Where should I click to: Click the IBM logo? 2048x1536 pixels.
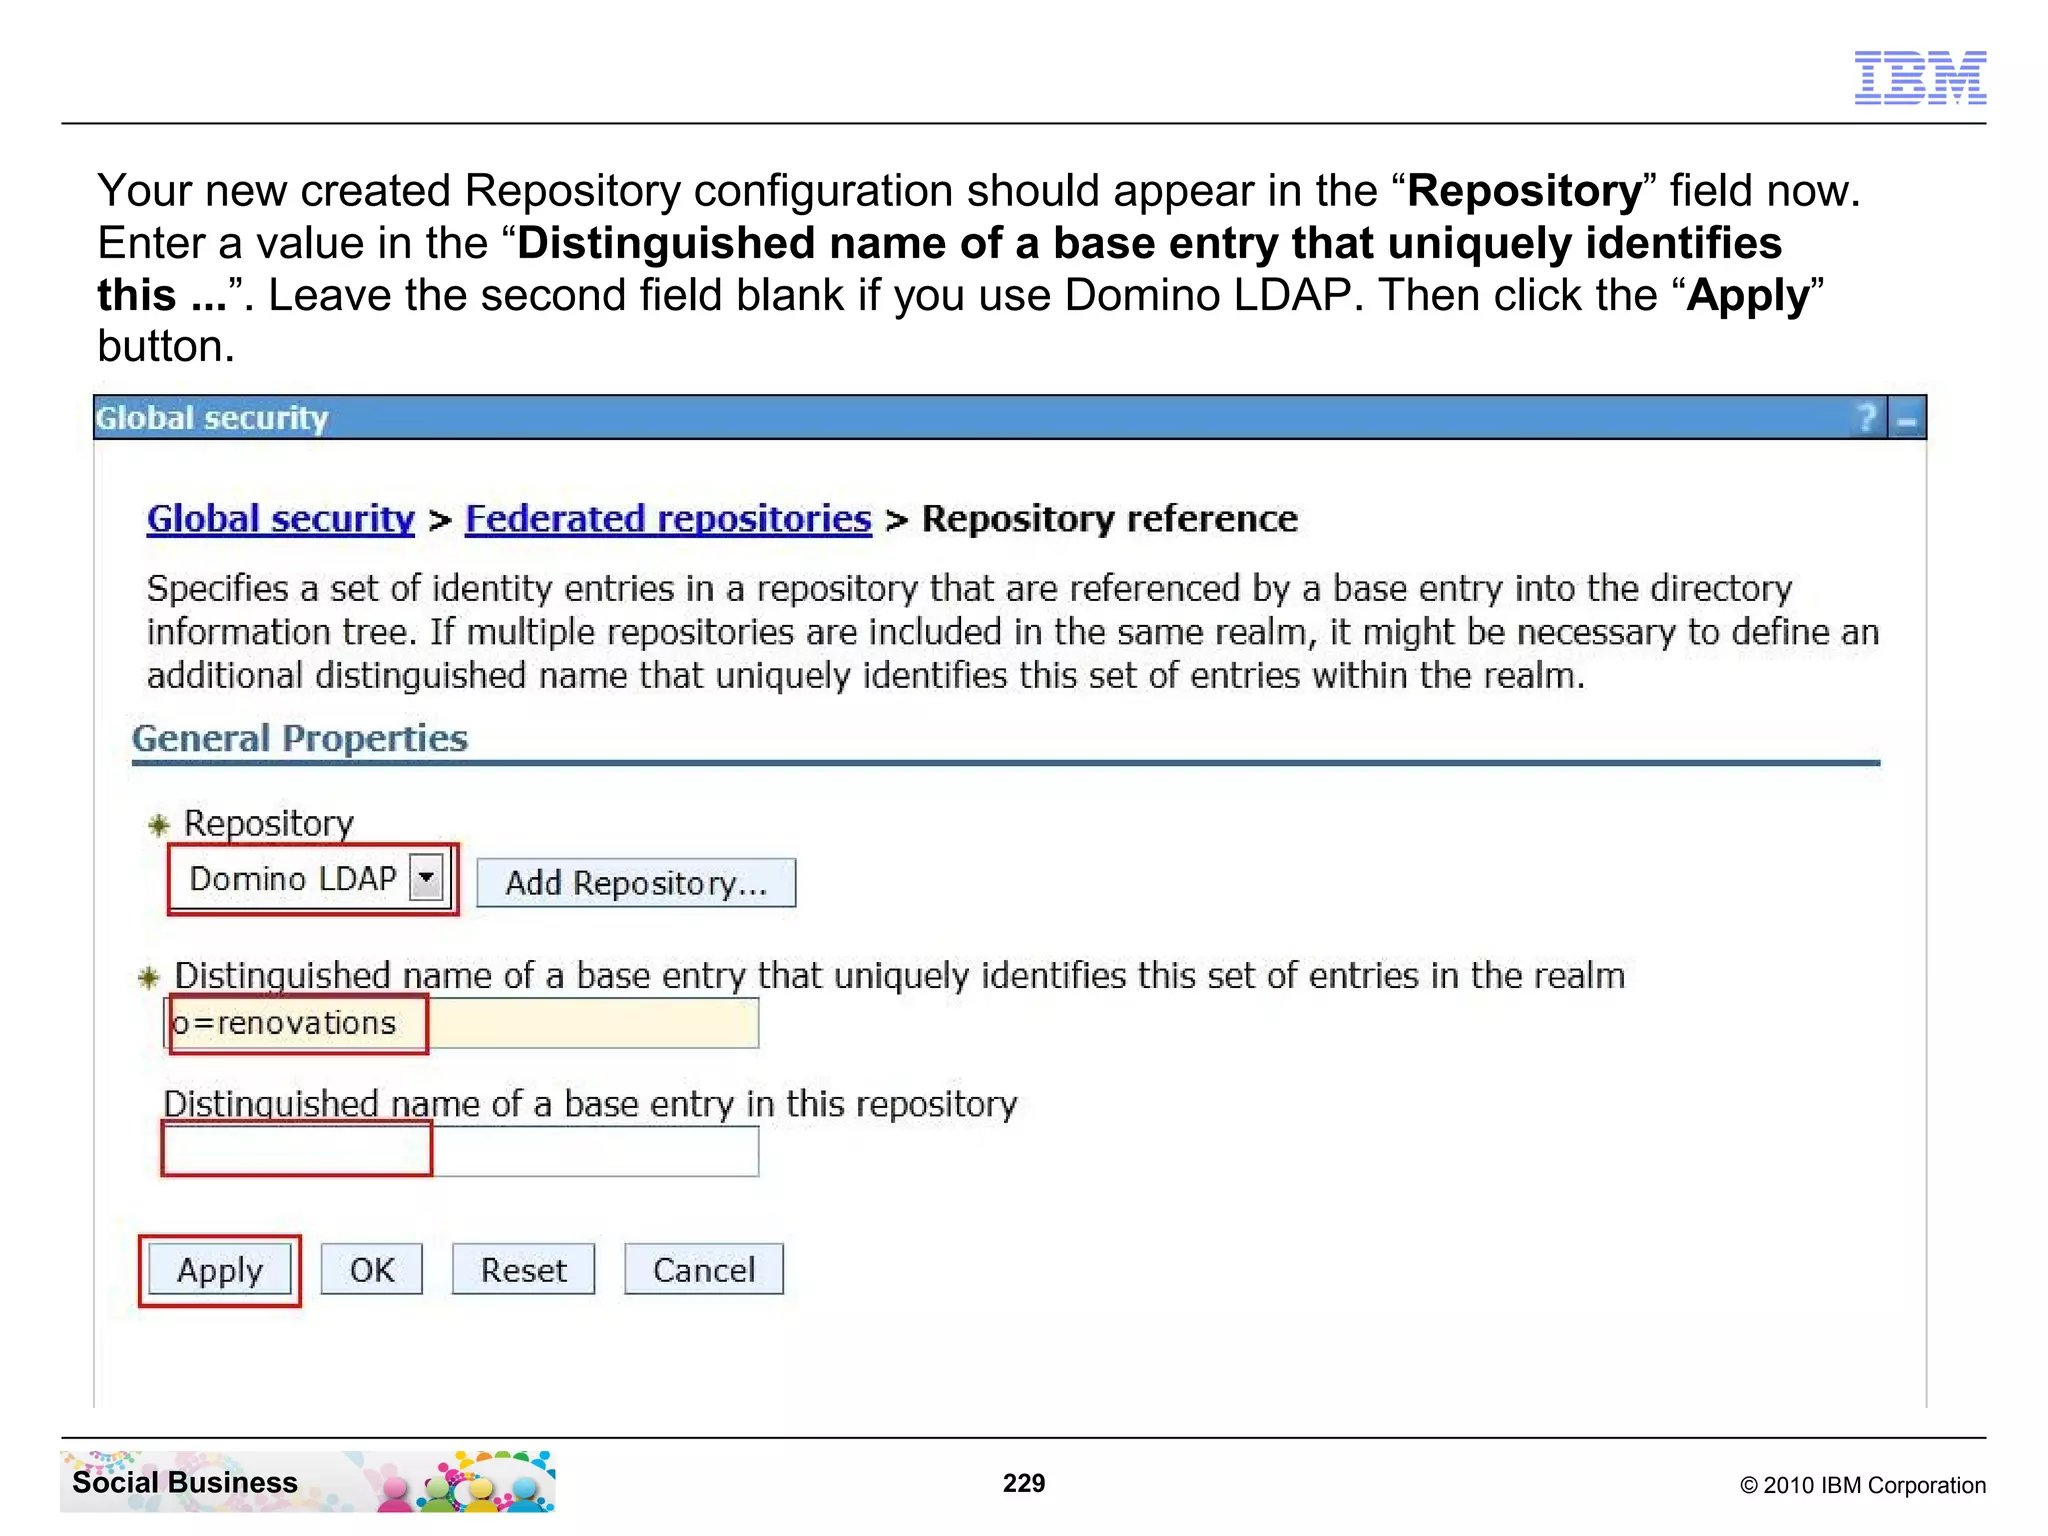(1920, 78)
